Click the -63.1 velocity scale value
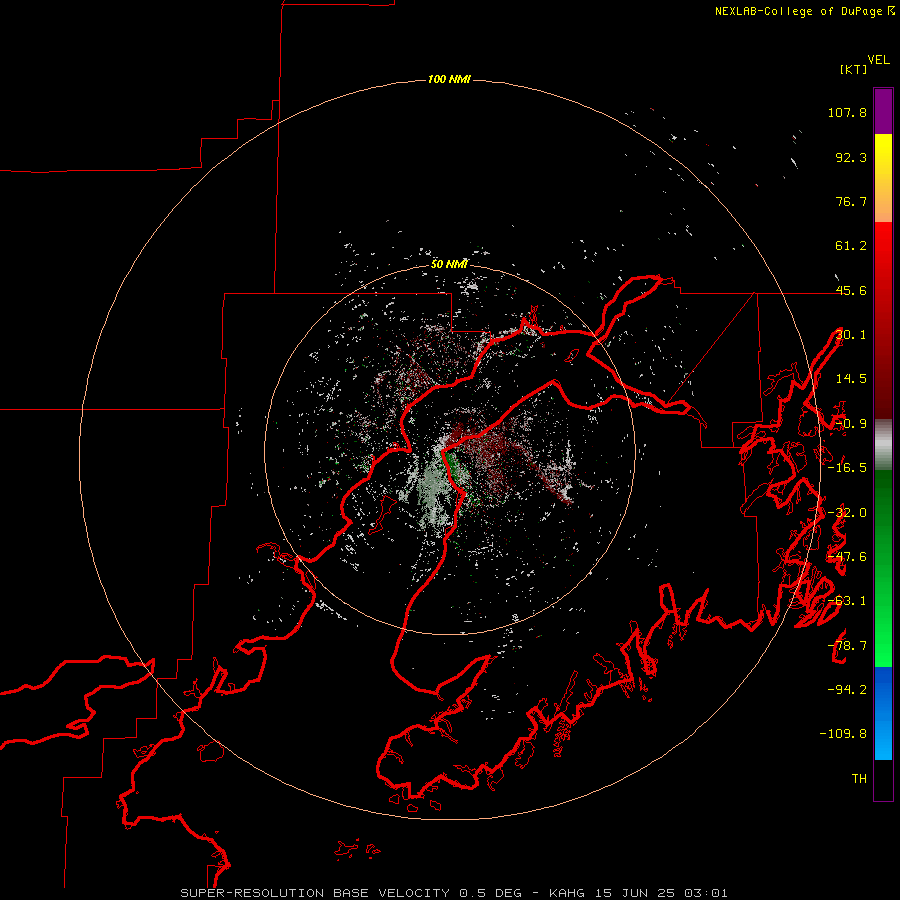Screen dimensions: 900x900 coord(847,601)
